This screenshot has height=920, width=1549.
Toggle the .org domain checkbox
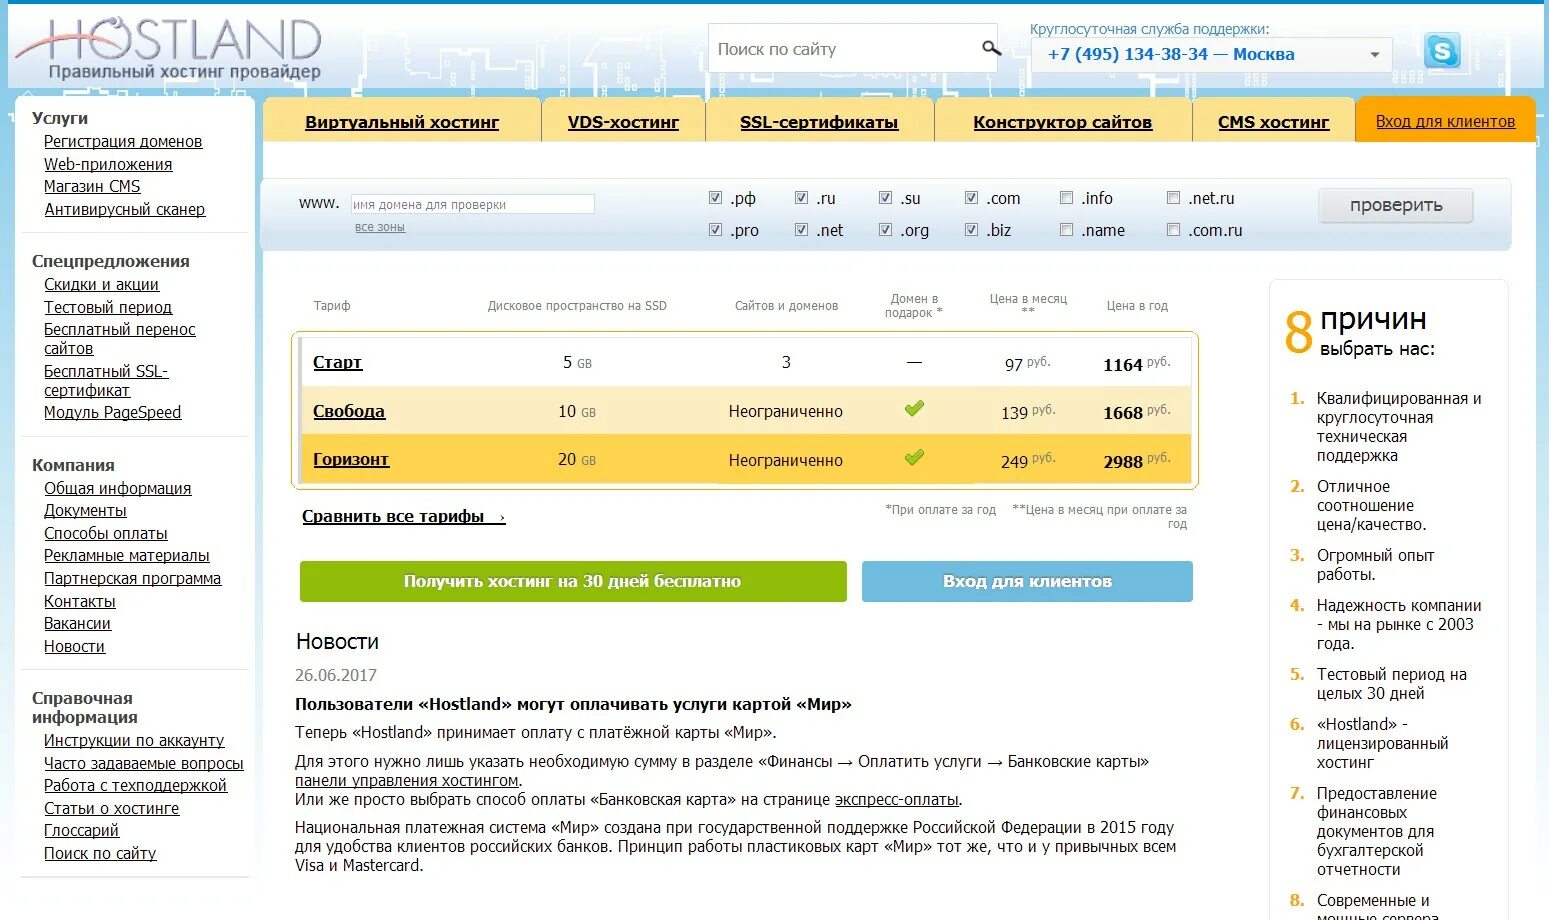tap(885, 230)
